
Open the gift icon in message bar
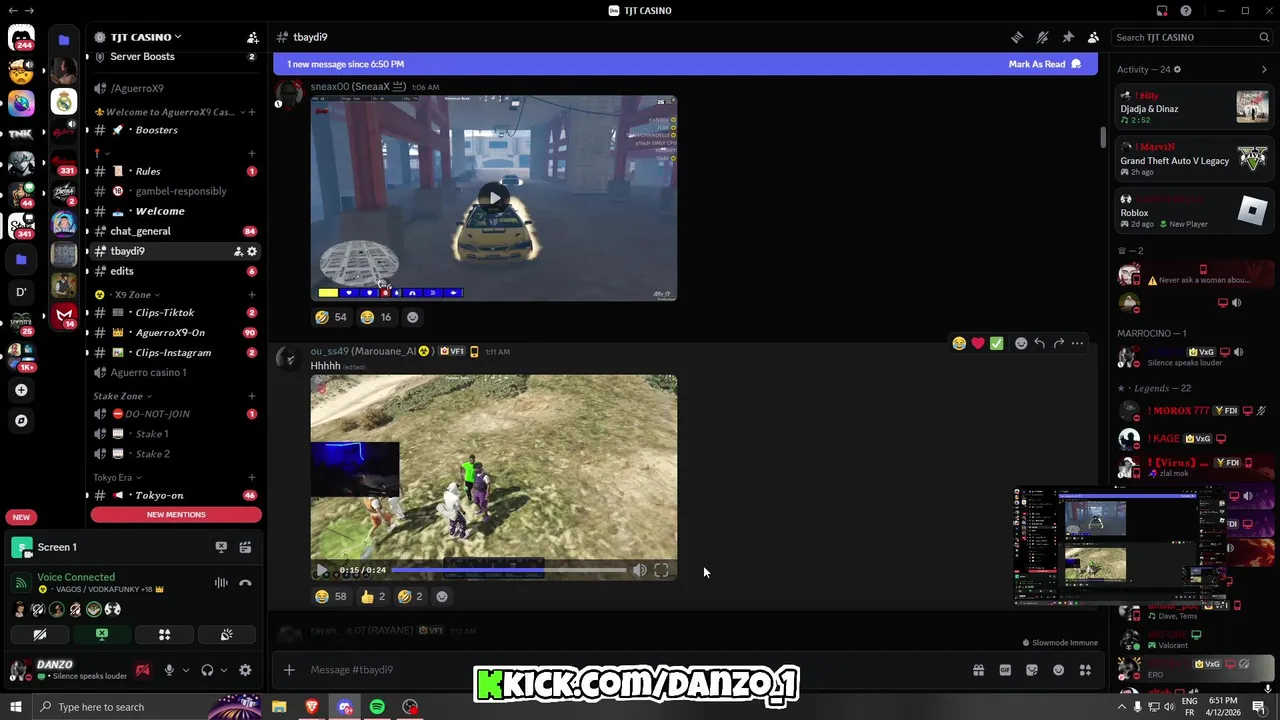coord(978,670)
